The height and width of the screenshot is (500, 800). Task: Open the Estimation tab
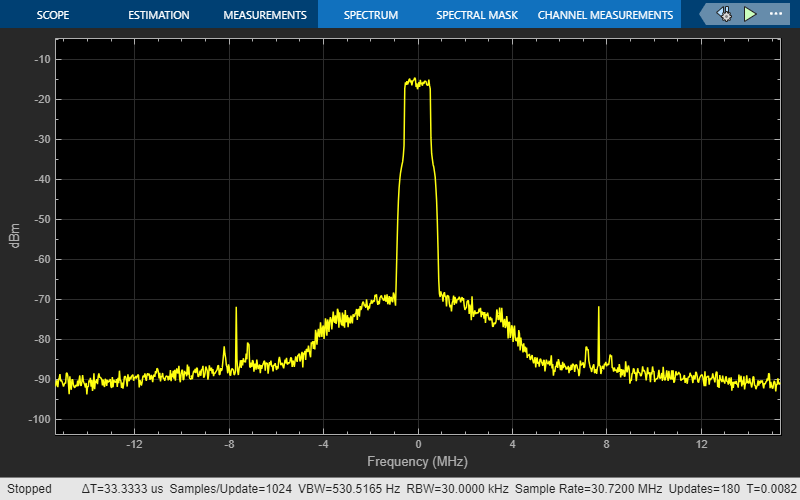(159, 15)
